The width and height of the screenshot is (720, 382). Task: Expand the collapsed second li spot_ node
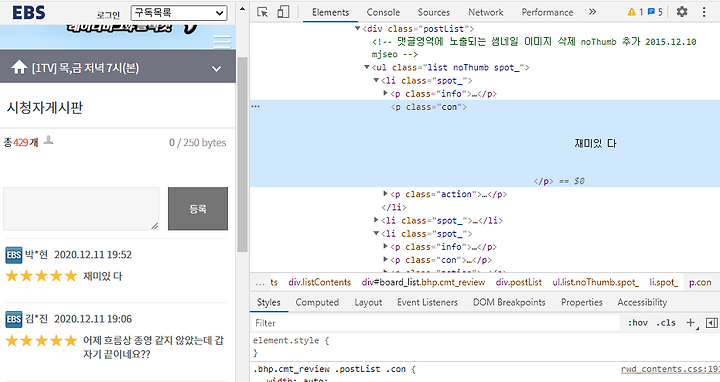coord(376,220)
